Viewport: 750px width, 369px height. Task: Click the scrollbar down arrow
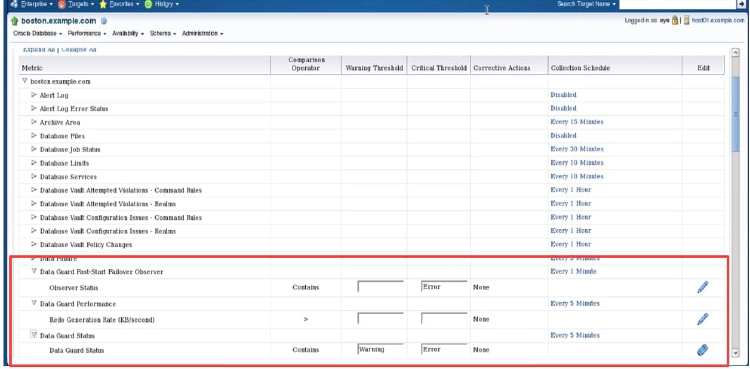coord(736,353)
